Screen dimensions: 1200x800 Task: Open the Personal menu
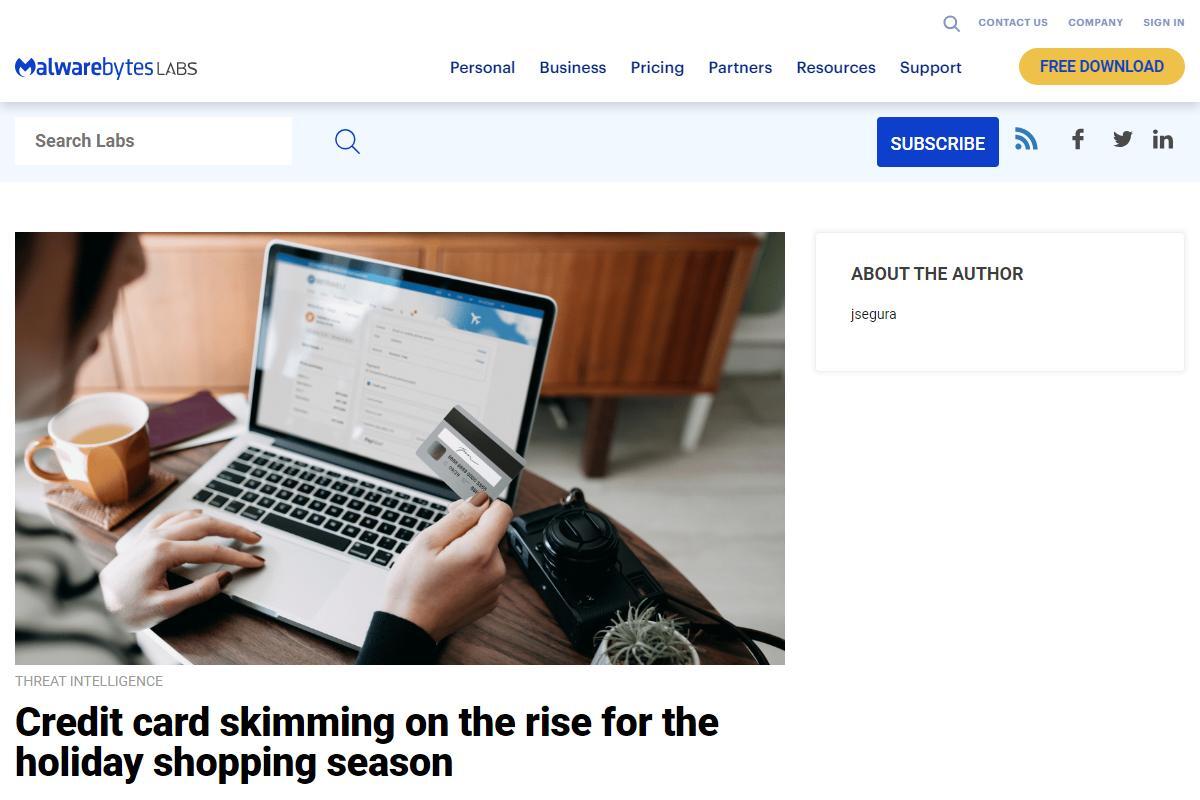coord(482,67)
